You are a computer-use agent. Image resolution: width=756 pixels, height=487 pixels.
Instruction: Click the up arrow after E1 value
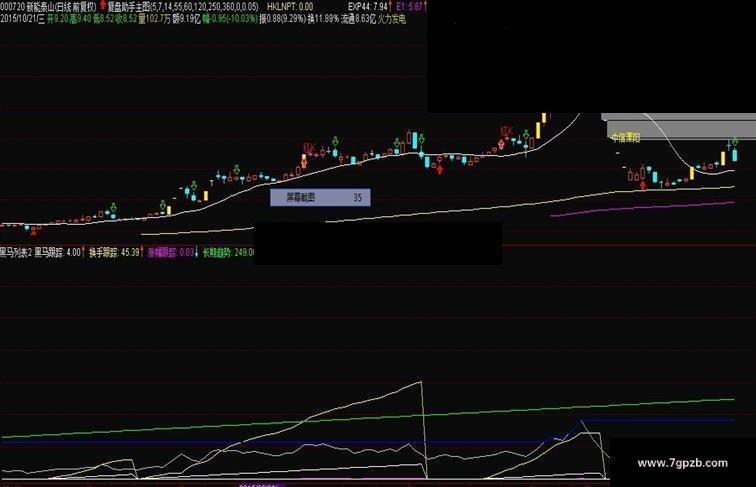pos(425,6)
